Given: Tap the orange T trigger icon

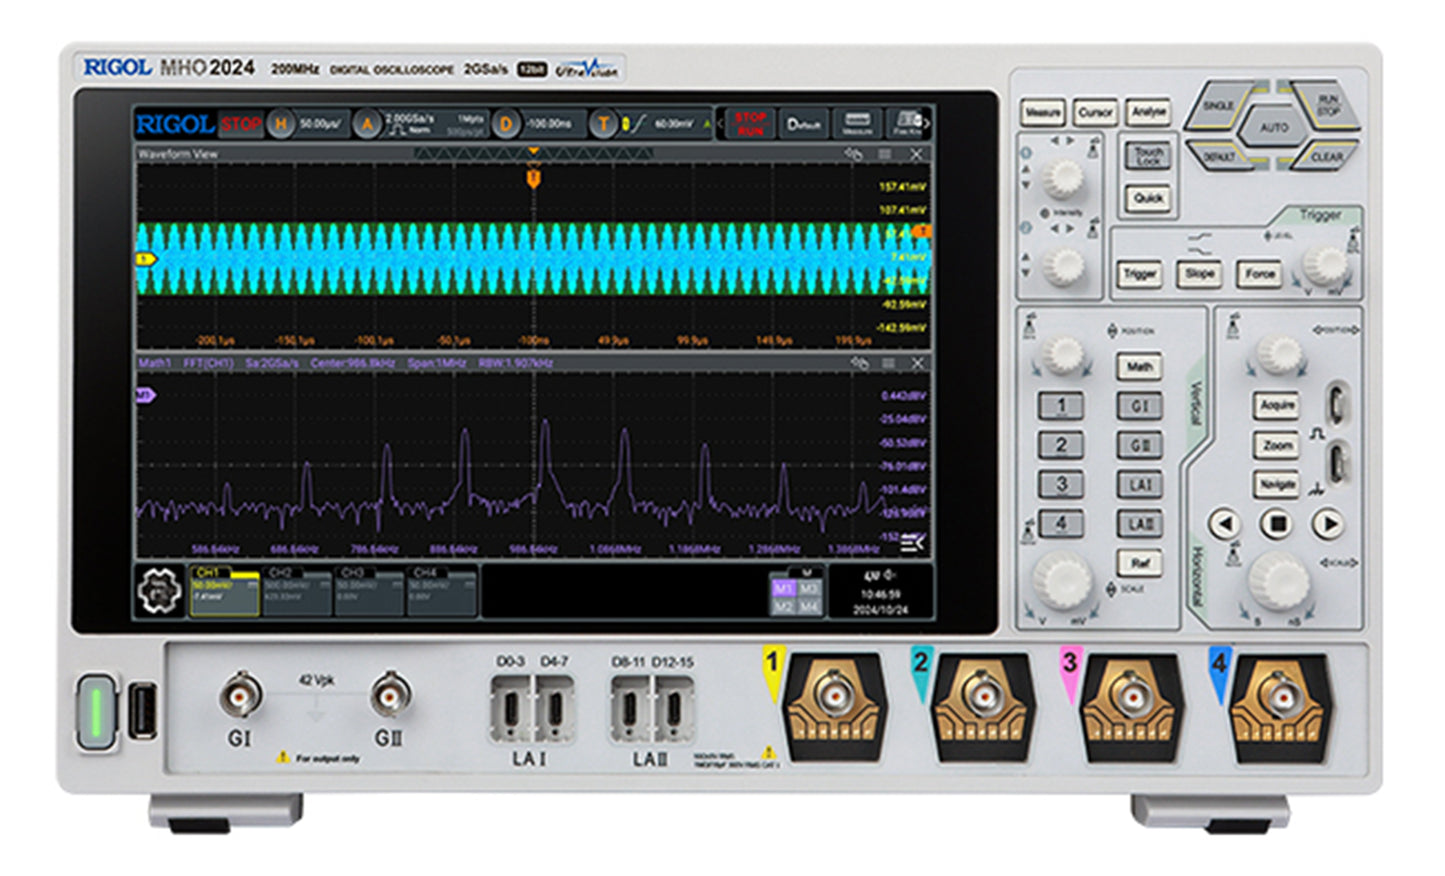Looking at the screenshot, I should 603,124.
